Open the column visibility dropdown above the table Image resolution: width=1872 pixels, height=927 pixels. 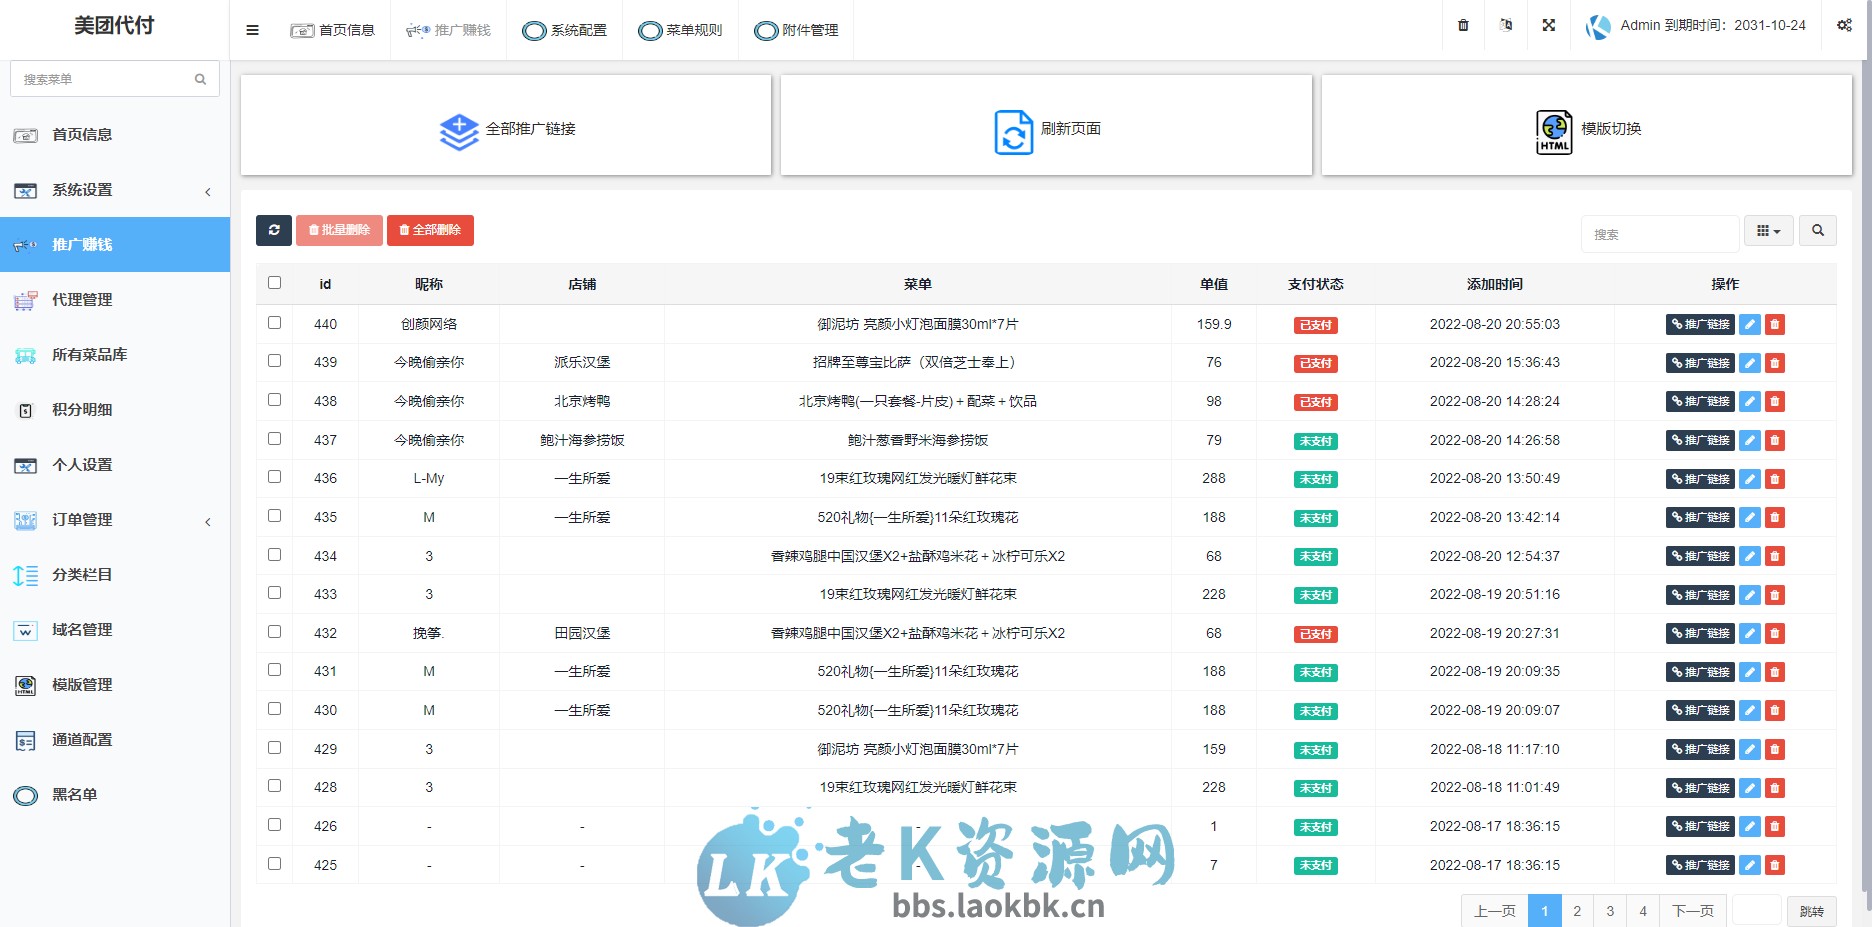[1769, 230]
